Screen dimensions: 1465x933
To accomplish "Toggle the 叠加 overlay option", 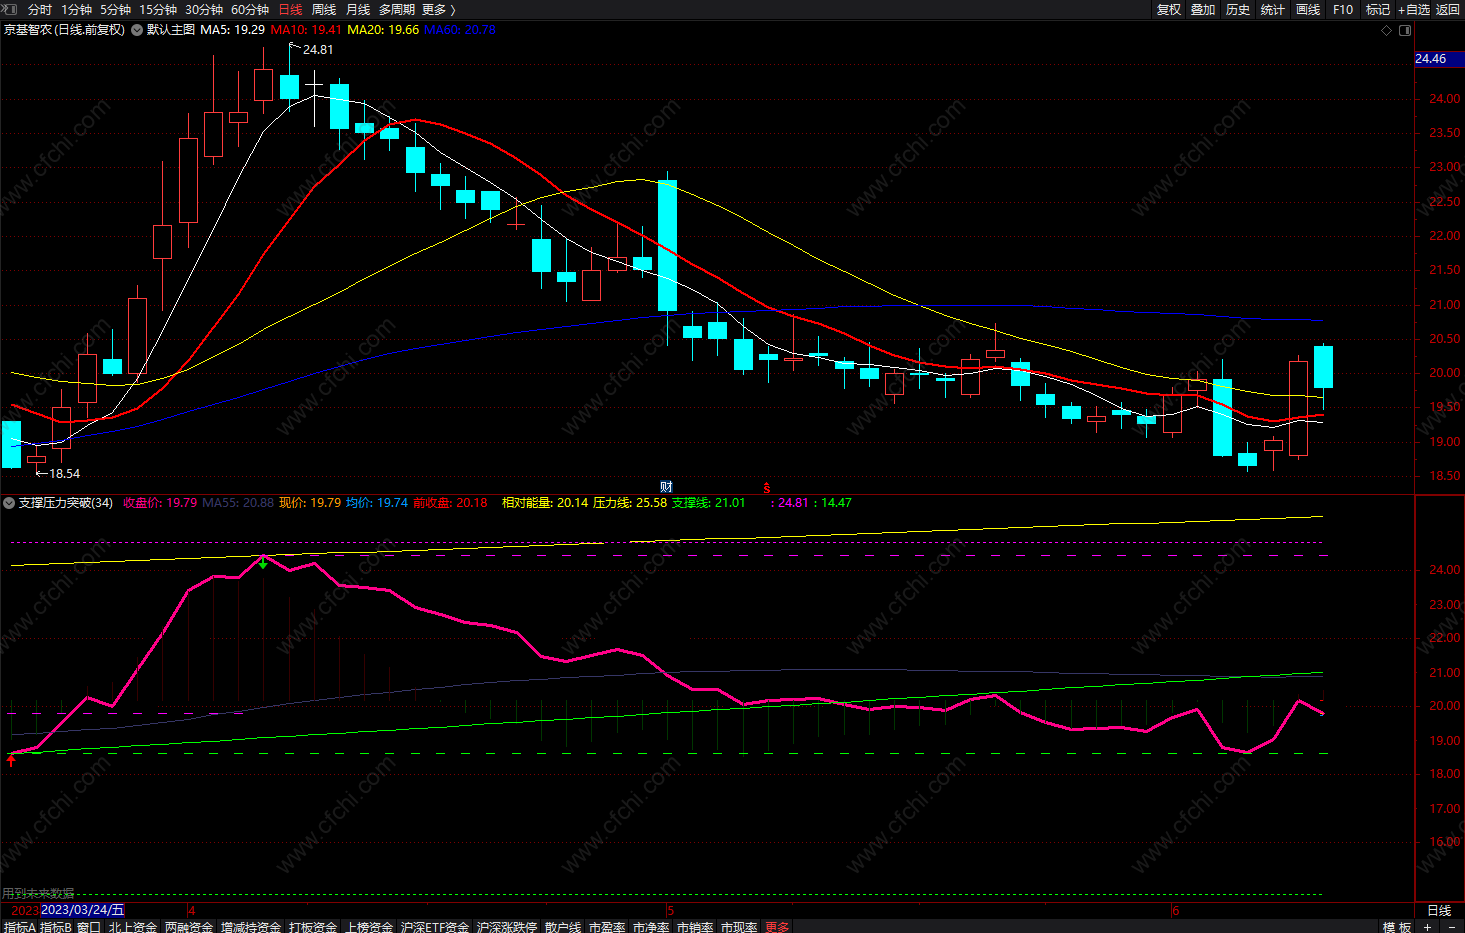I will (x=1203, y=9).
